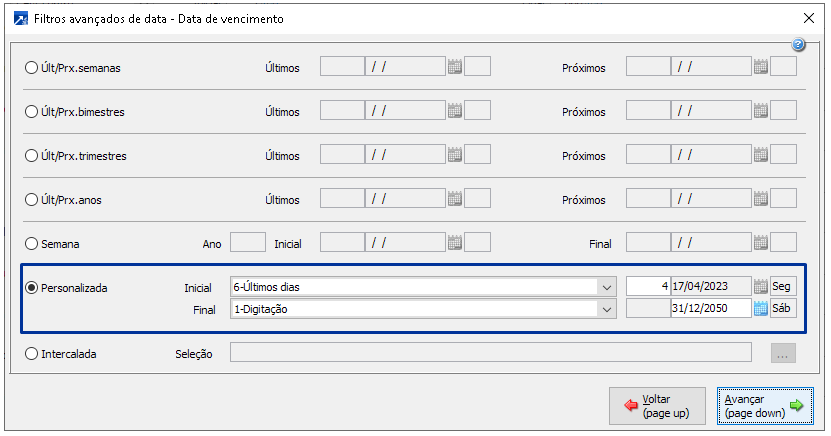Open calendar icon for Próximos anos date
The image size is (831, 436).
click(x=761, y=199)
